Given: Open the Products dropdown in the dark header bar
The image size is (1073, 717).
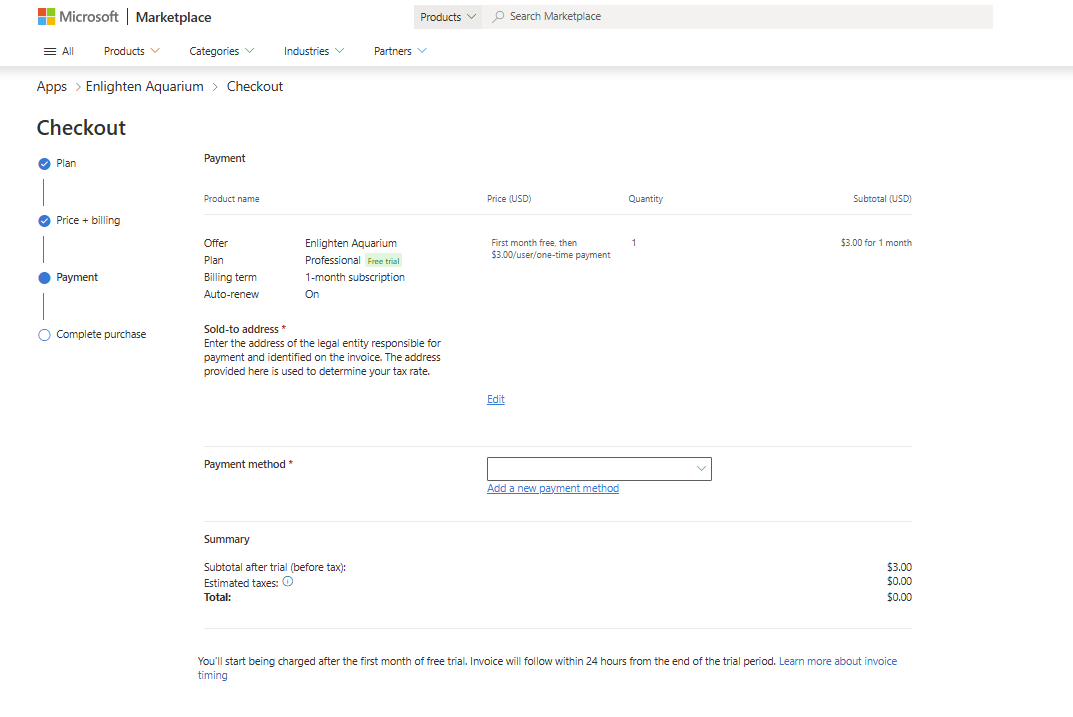Looking at the screenshot, I should pos(447,16).
